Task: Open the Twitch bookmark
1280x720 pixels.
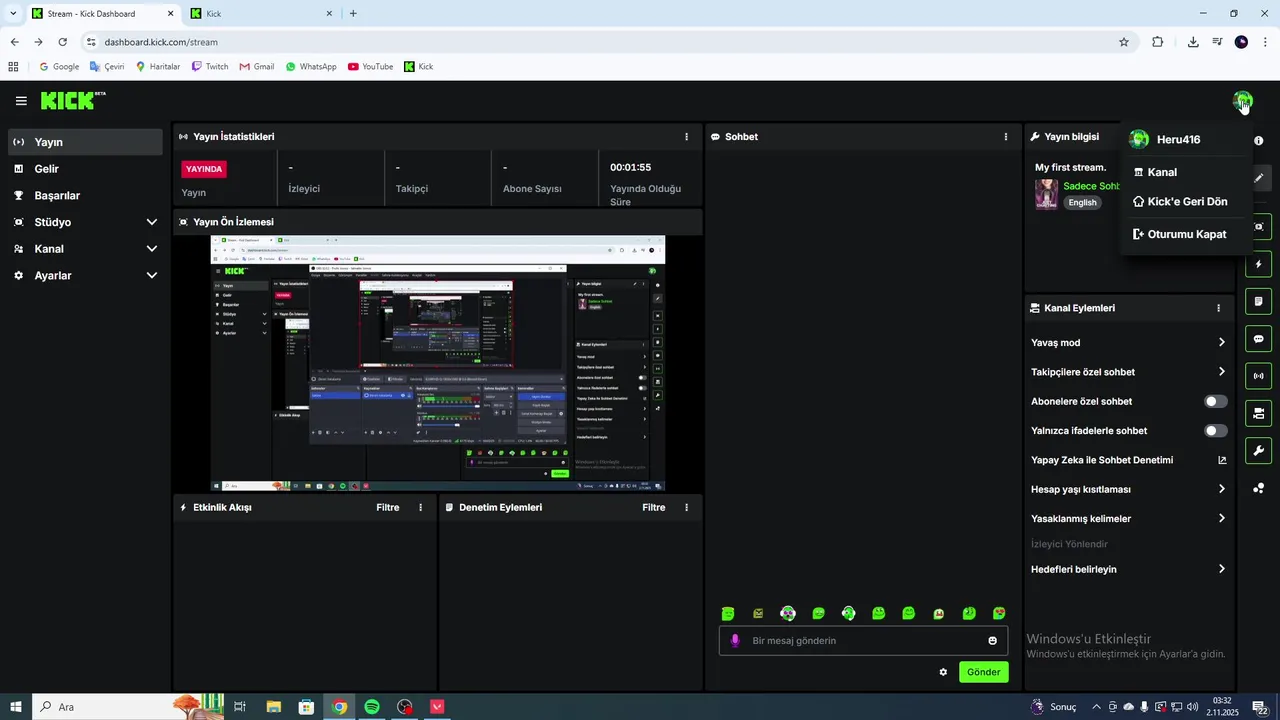Action: coord(210,67)
